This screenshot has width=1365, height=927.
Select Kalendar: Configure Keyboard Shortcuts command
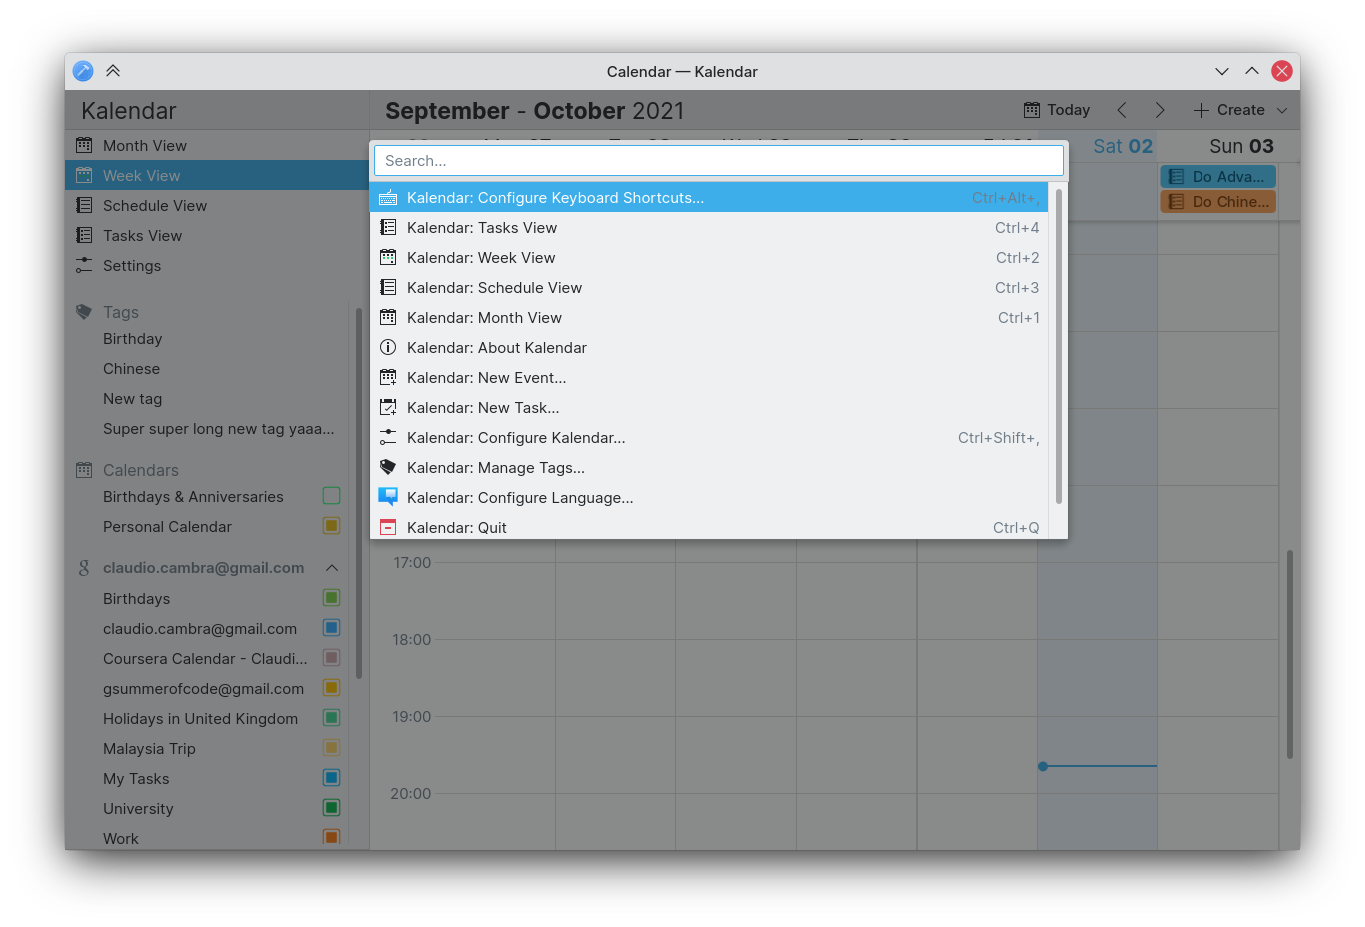click(709, 198)
